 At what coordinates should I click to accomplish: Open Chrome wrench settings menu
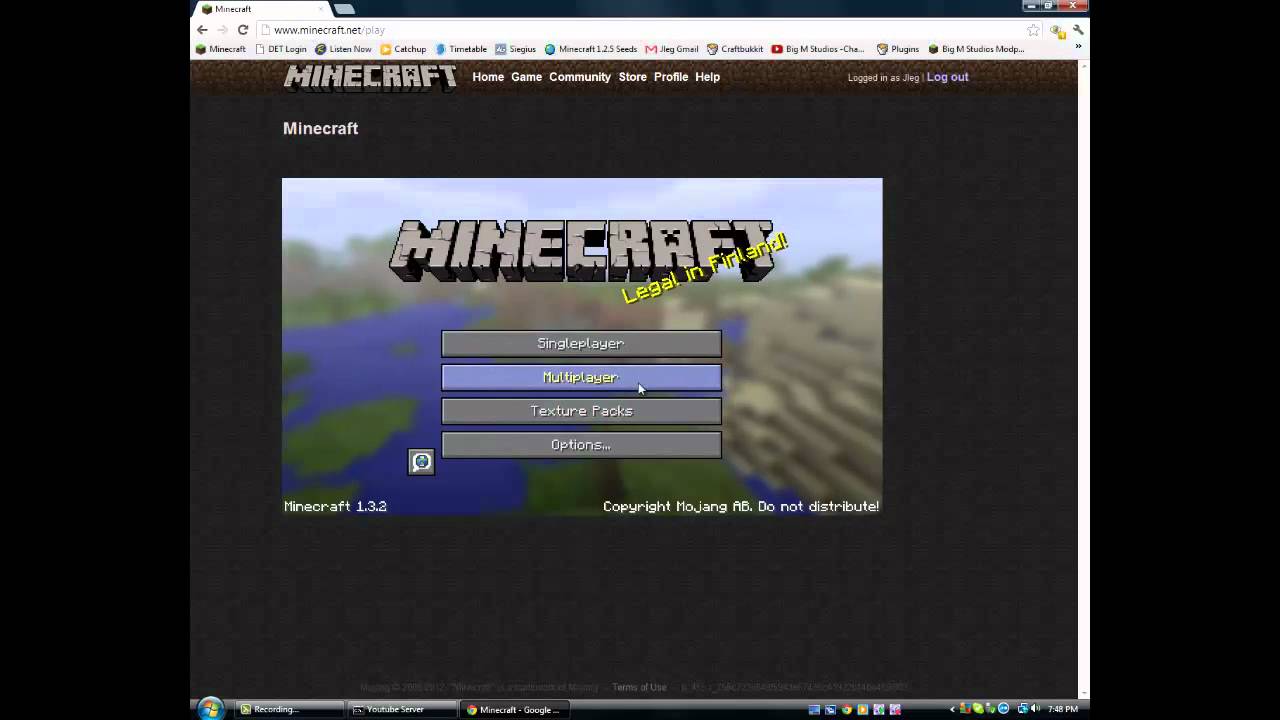pos(1078,30)
